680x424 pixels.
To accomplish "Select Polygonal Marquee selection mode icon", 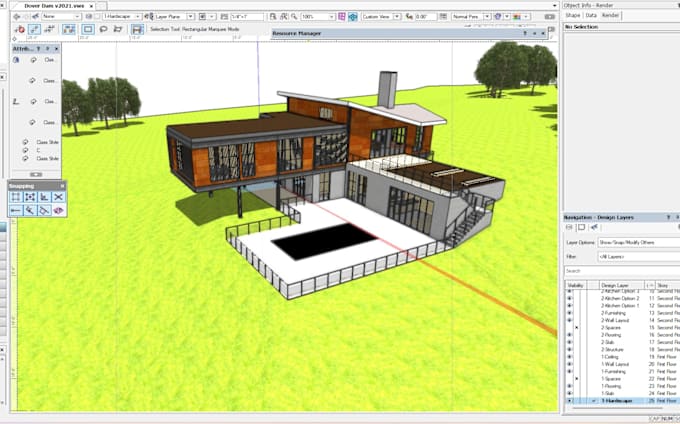I will [118, 29].
